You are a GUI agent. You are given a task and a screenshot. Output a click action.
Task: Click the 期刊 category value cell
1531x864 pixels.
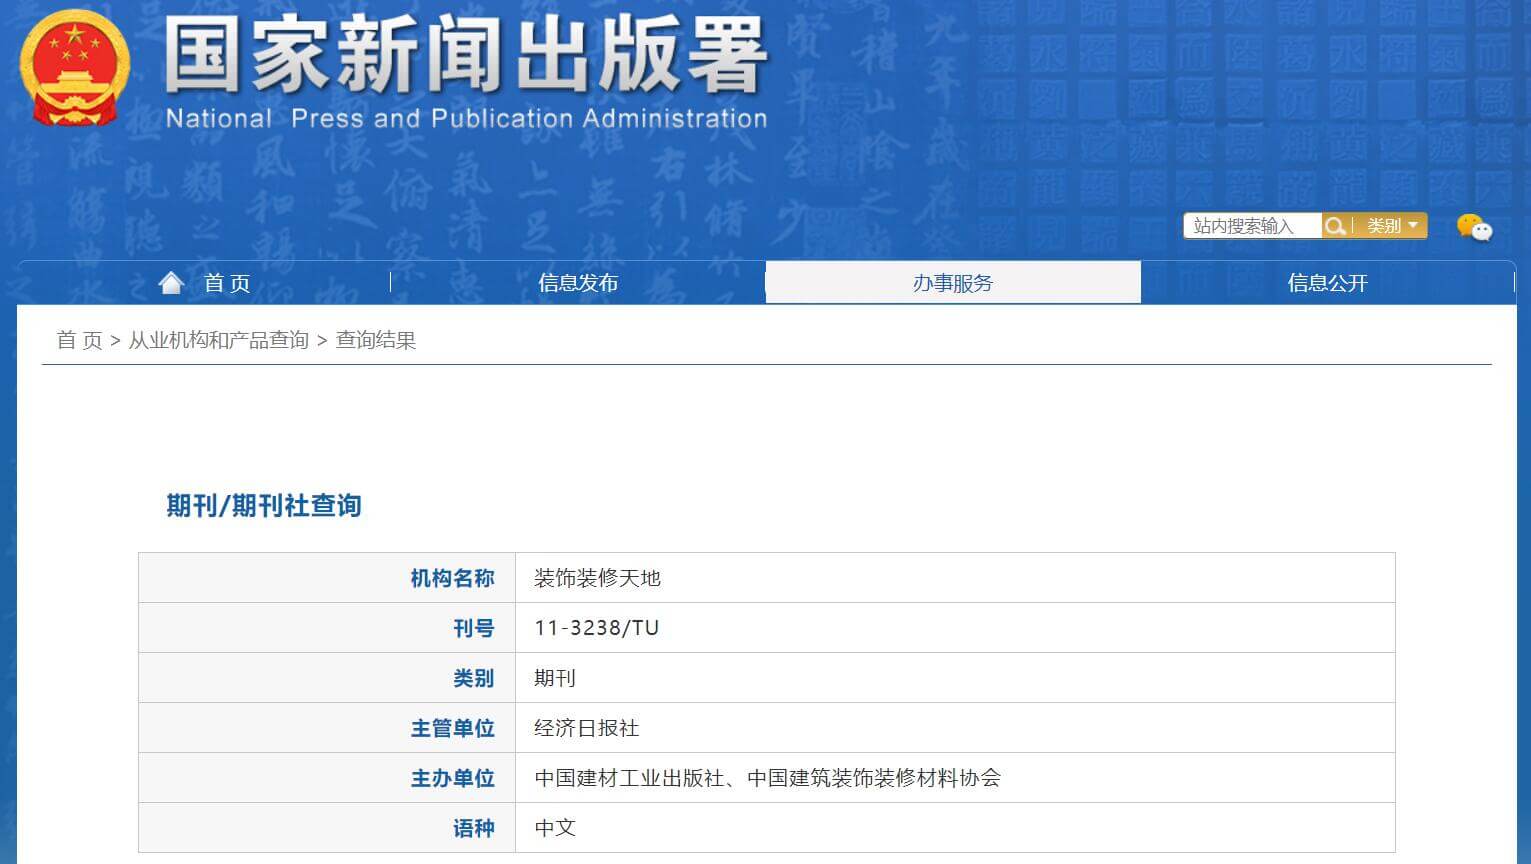[955, 678]
